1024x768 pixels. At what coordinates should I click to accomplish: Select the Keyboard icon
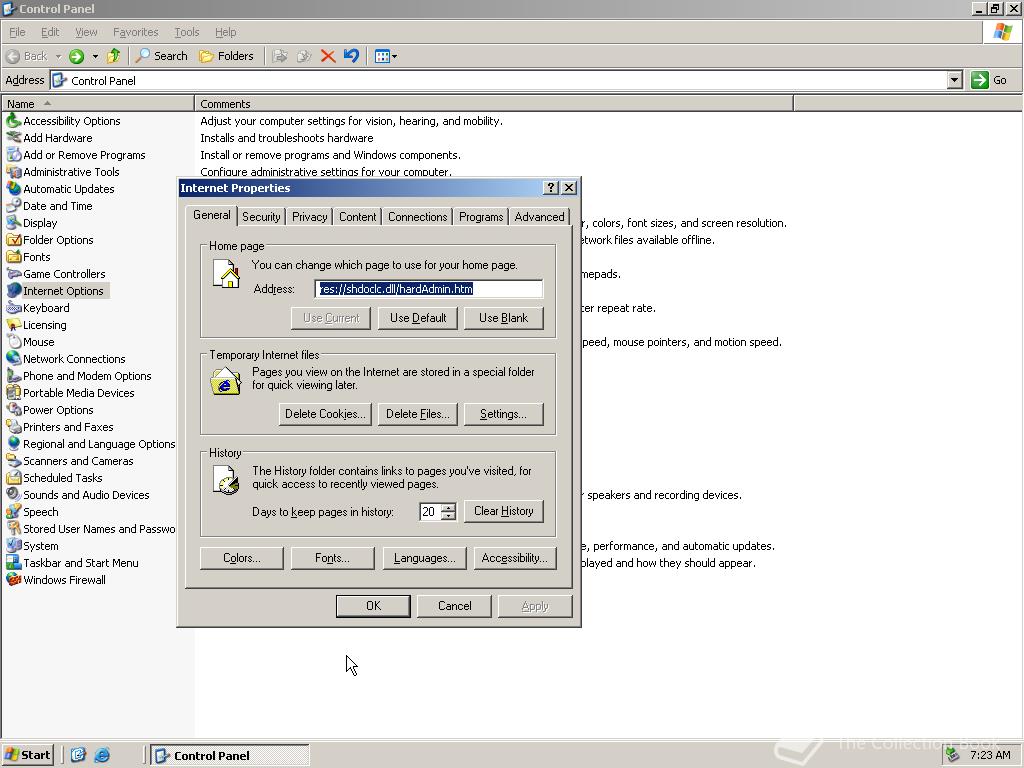13,308
